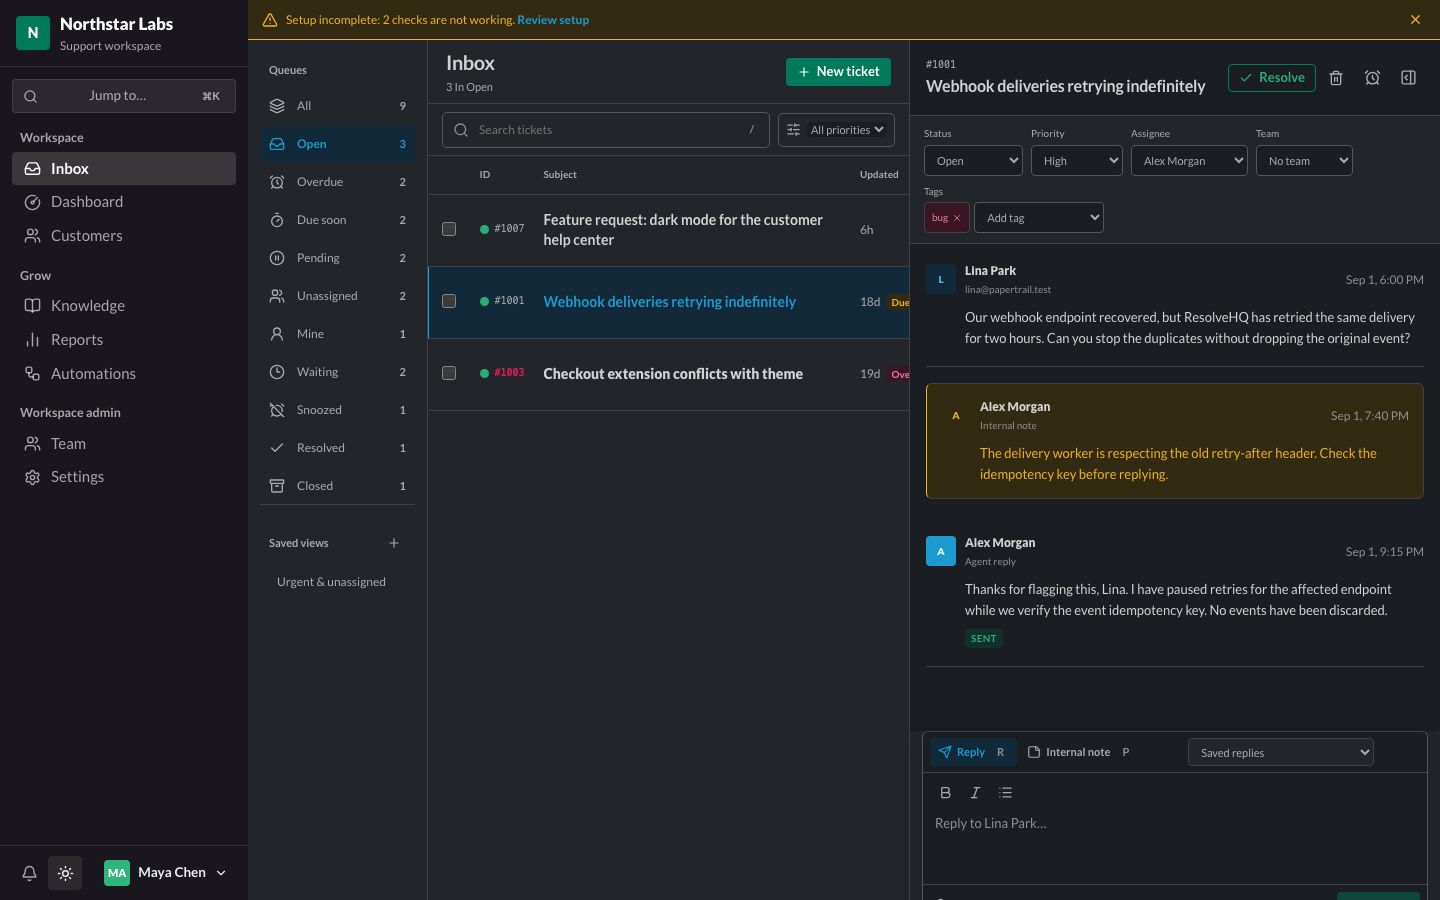Apply bold formatting in reply editor
Screen dimensions: 1440x900
(945, 793)
